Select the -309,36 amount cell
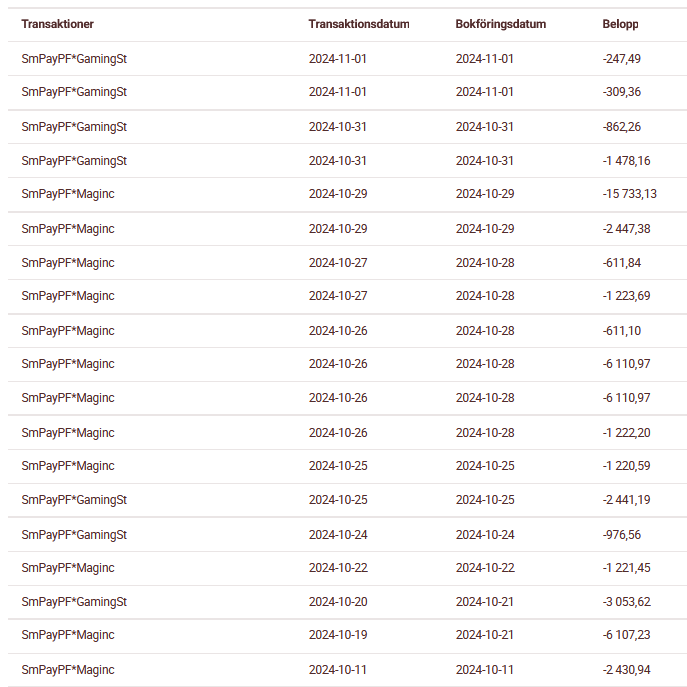Image resolution: width=687 pixels, height=687 pixels. (622, 92)
